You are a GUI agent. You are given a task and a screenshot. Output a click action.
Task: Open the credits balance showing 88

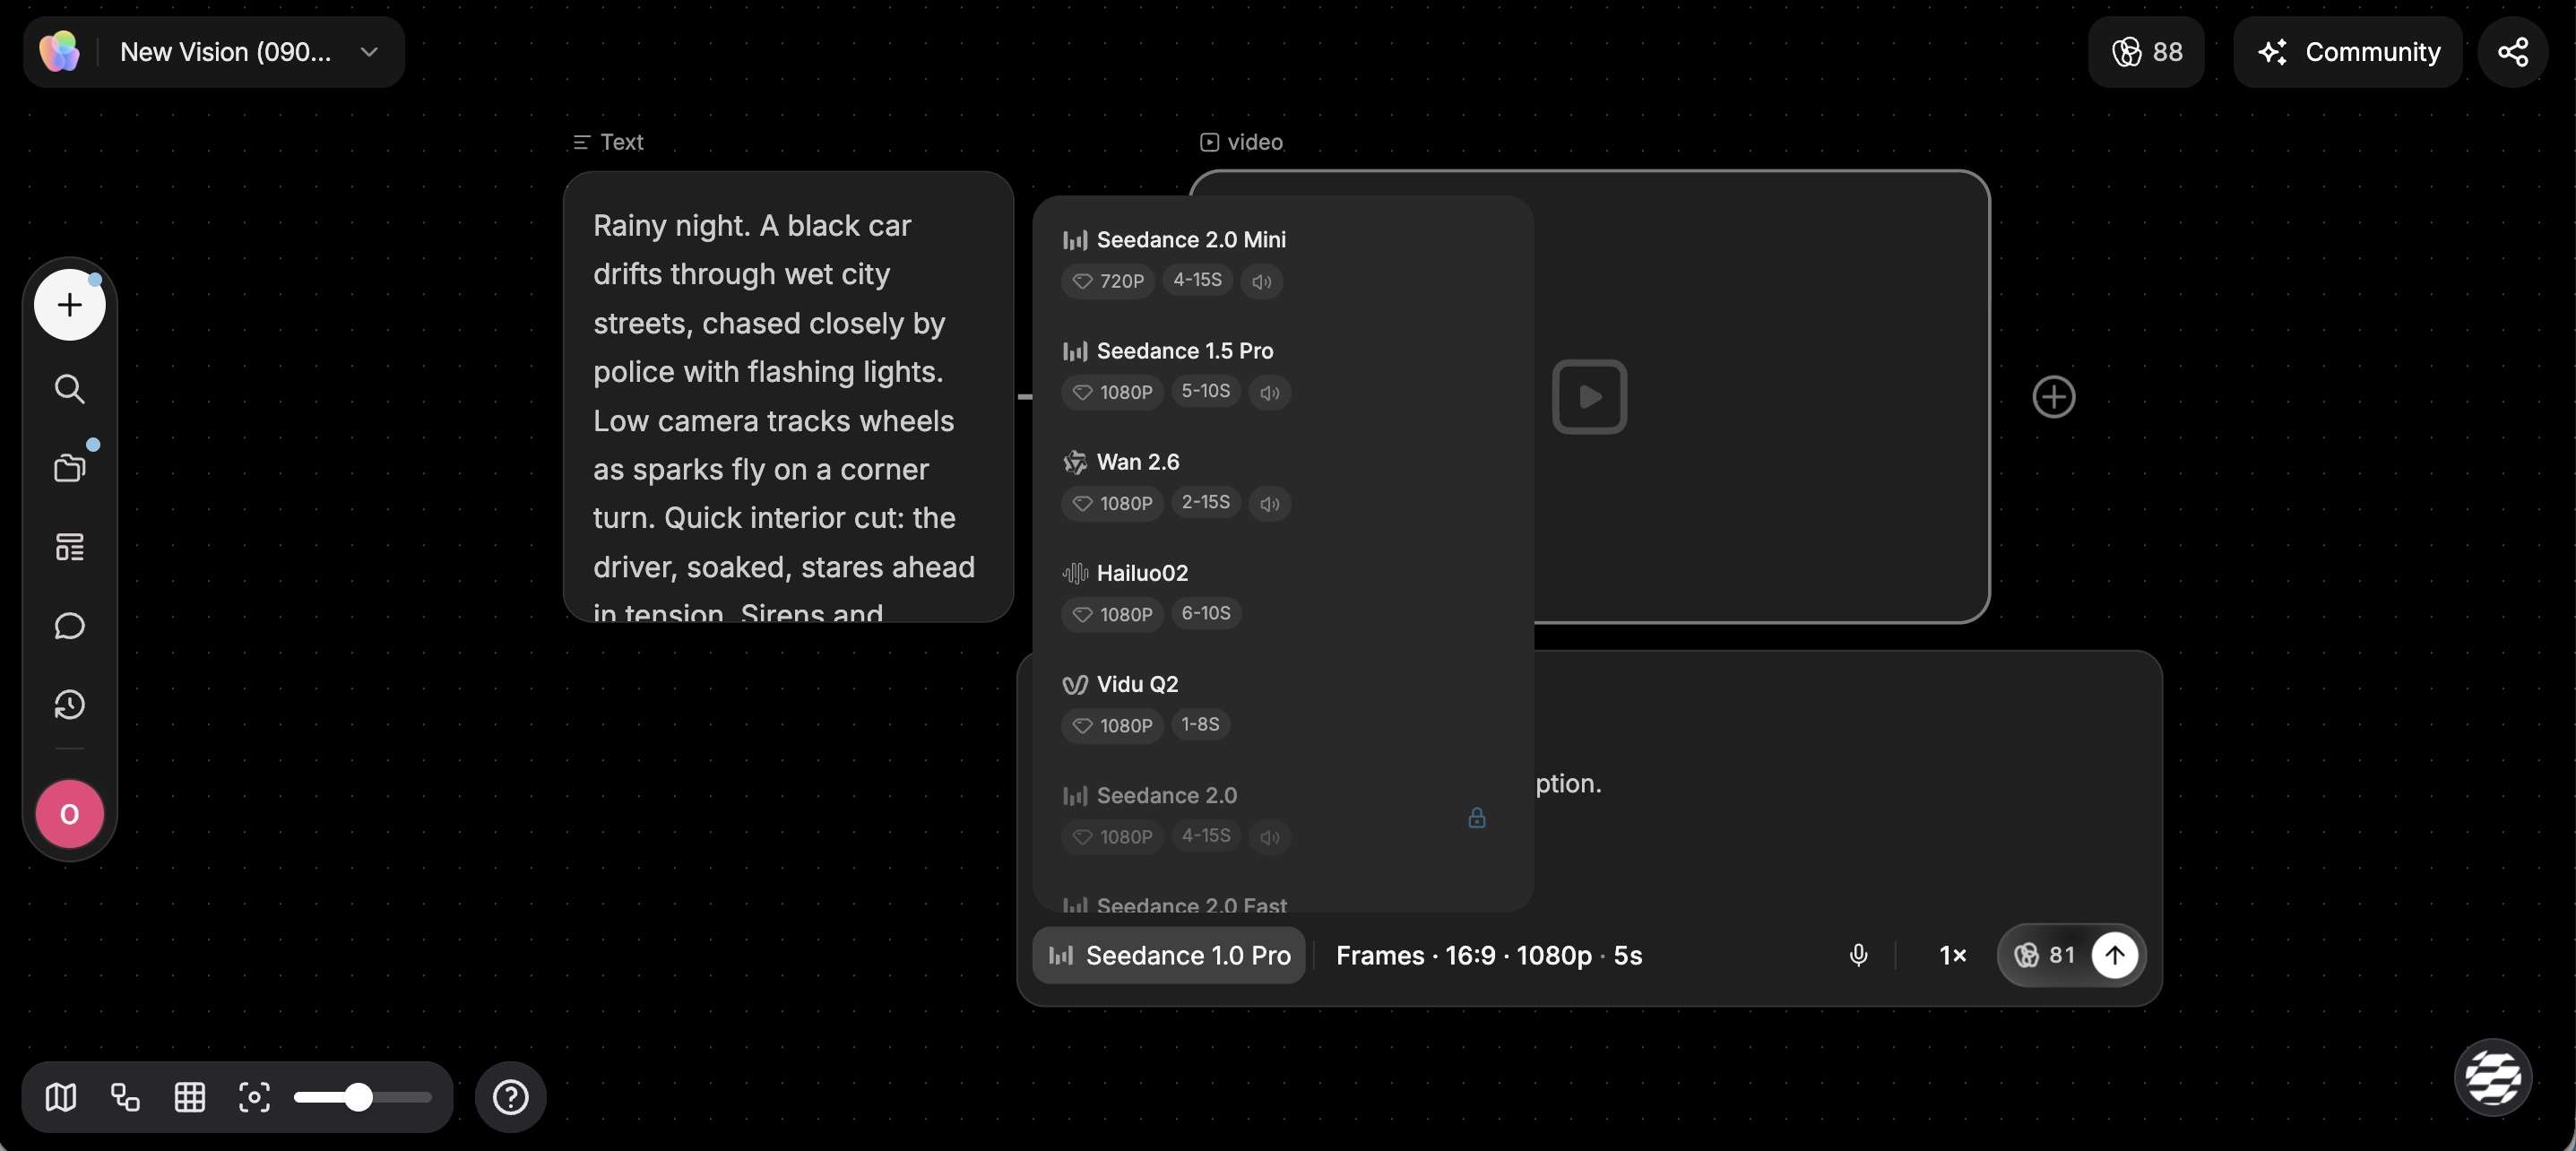tap(2146, 51)
